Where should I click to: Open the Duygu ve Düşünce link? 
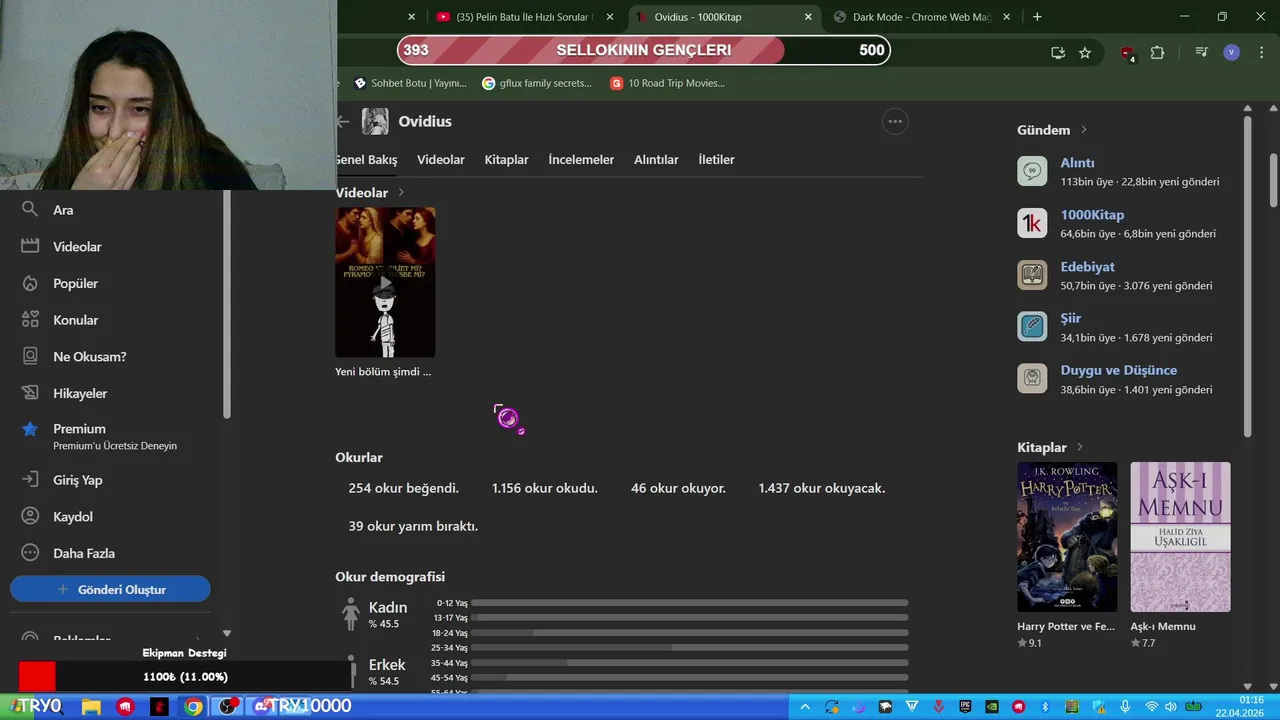coord(1118,370)
